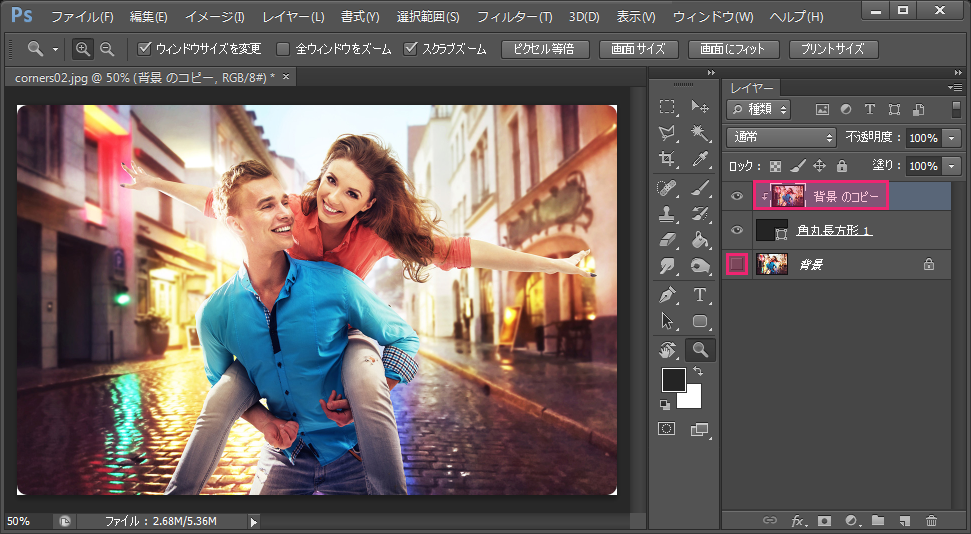Click the 画面にフィット button
The width and height of the screenshot is (971, 534).
click(x=733, y=49)
